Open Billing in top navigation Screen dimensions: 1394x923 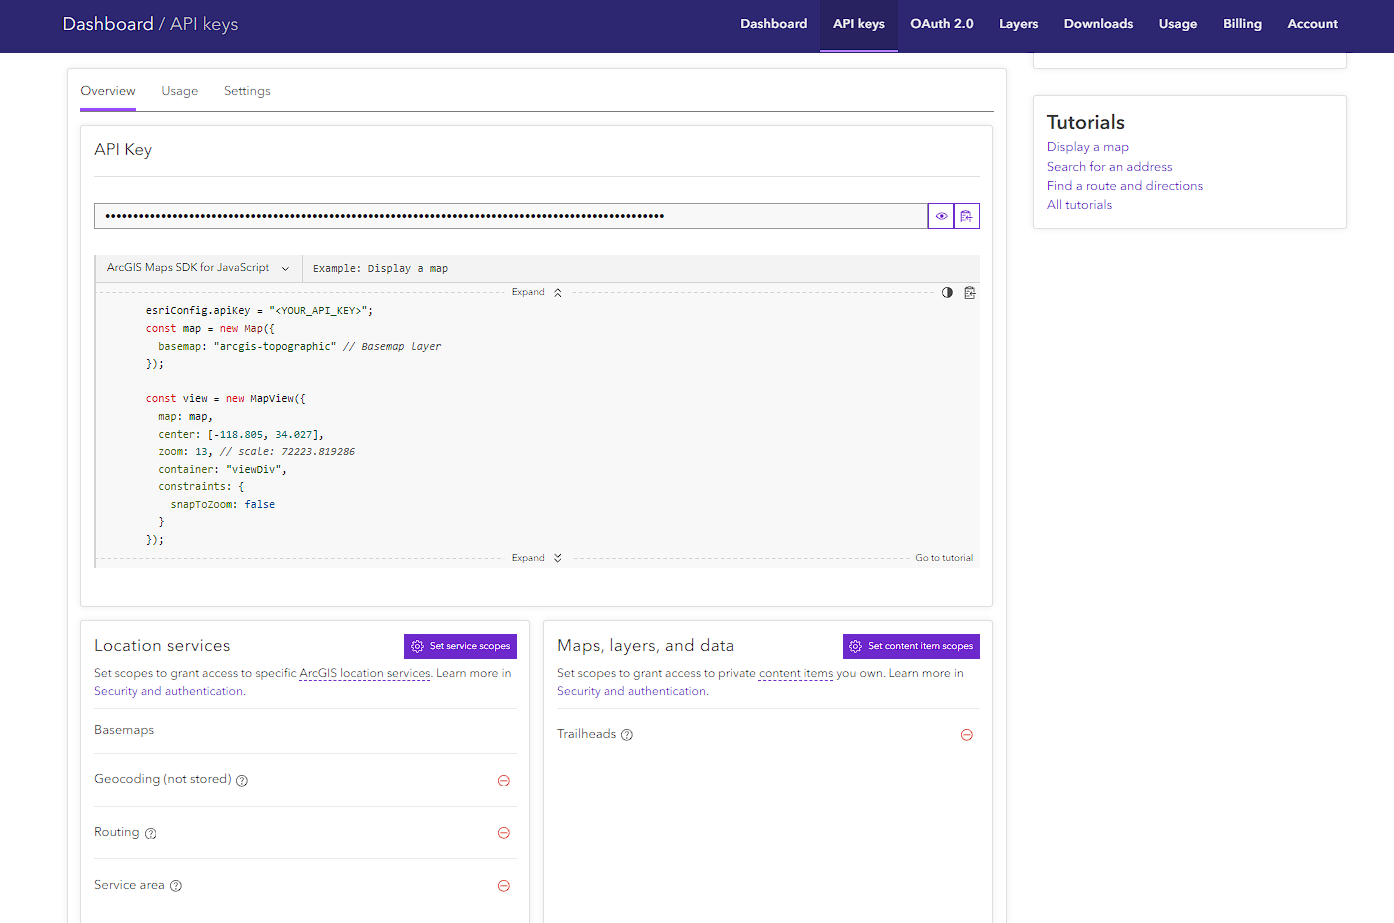tap(1242, 24)
